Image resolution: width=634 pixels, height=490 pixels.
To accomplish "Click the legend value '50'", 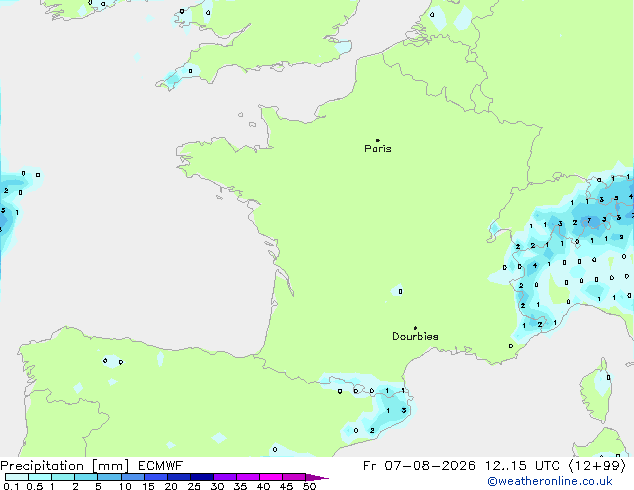I will 309,486.
